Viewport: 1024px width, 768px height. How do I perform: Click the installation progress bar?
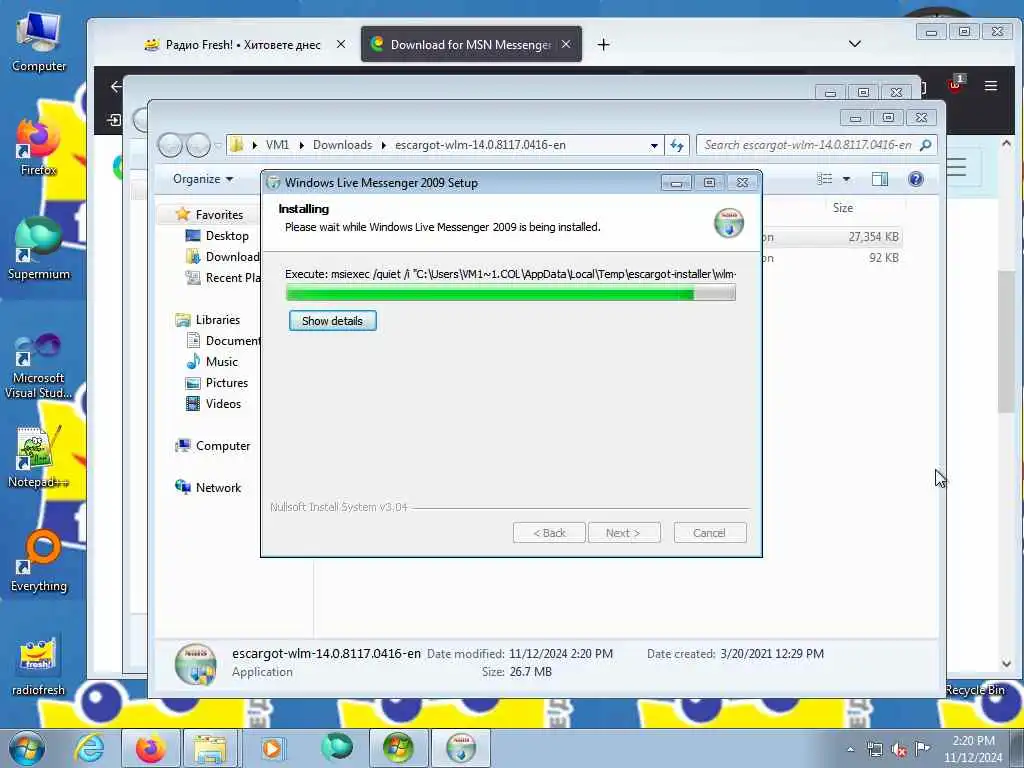pos(511,293)
